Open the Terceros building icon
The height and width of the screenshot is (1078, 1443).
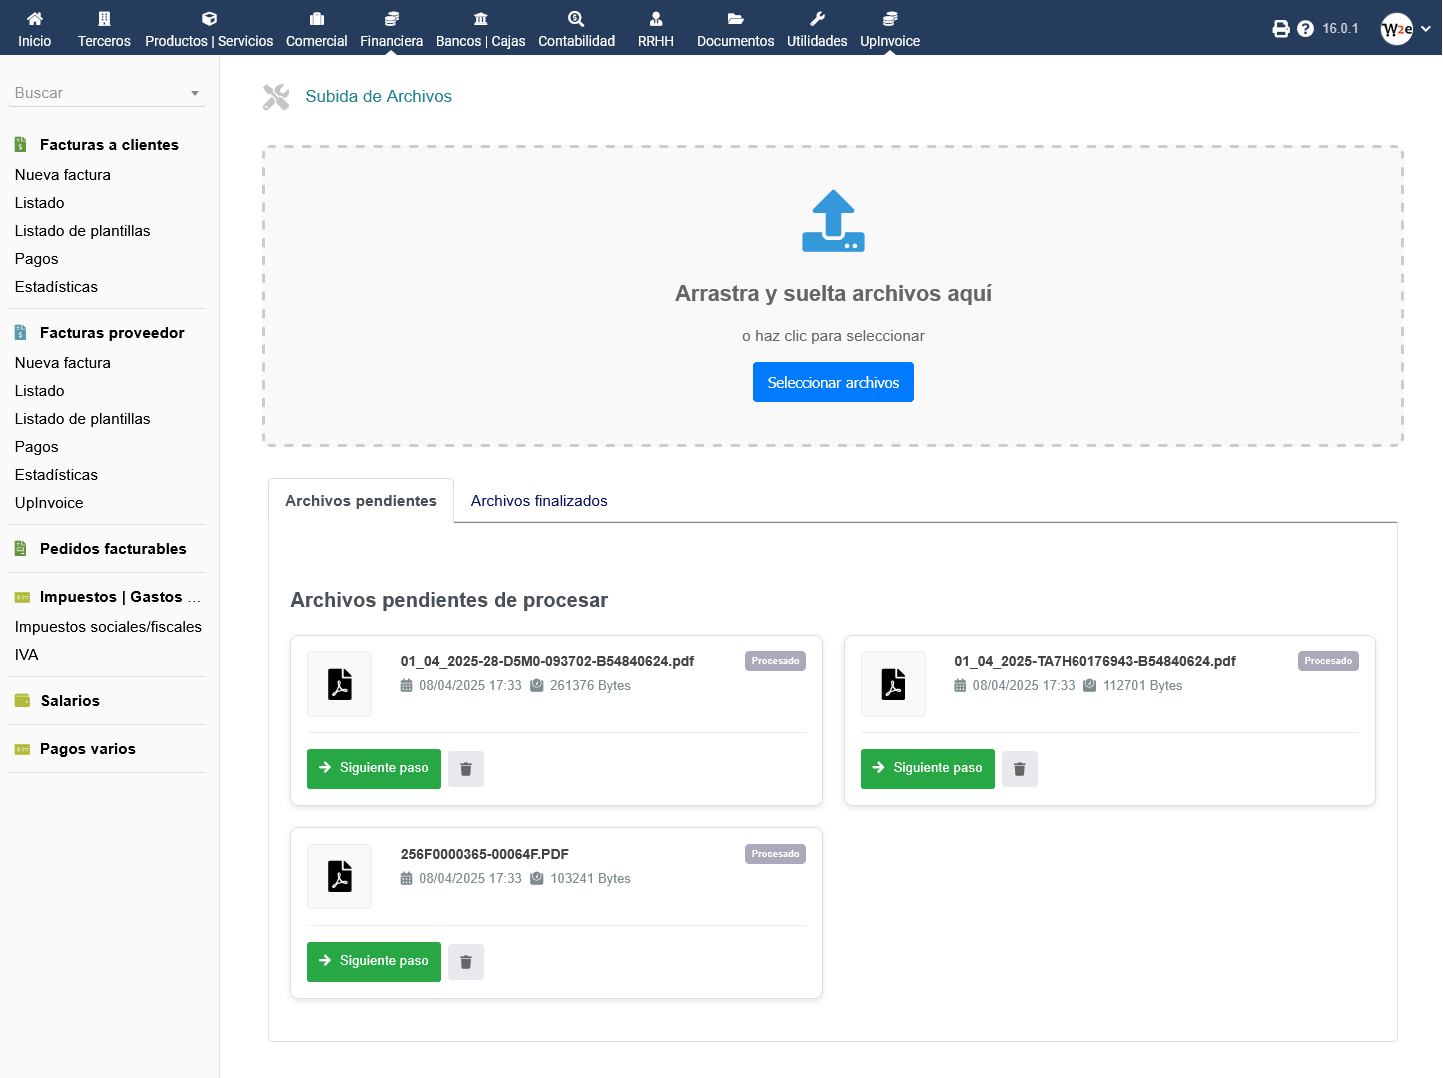(x=104, y=18)
